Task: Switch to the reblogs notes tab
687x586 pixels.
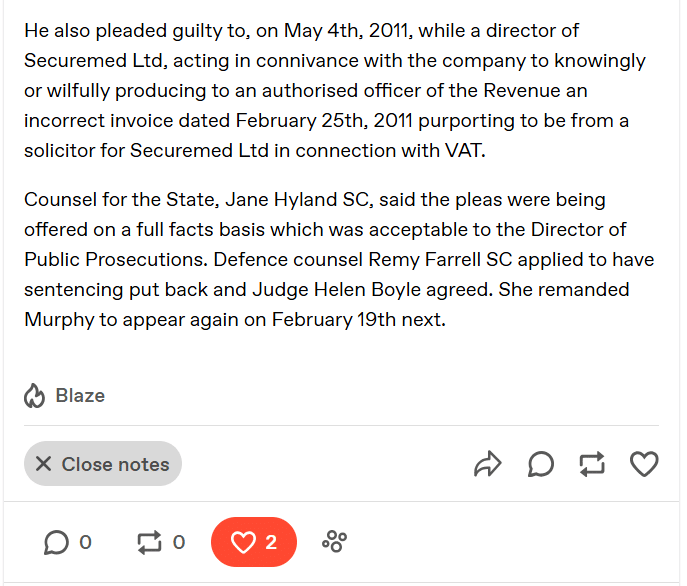Action: pyautogui.click(x=161, y=542)
